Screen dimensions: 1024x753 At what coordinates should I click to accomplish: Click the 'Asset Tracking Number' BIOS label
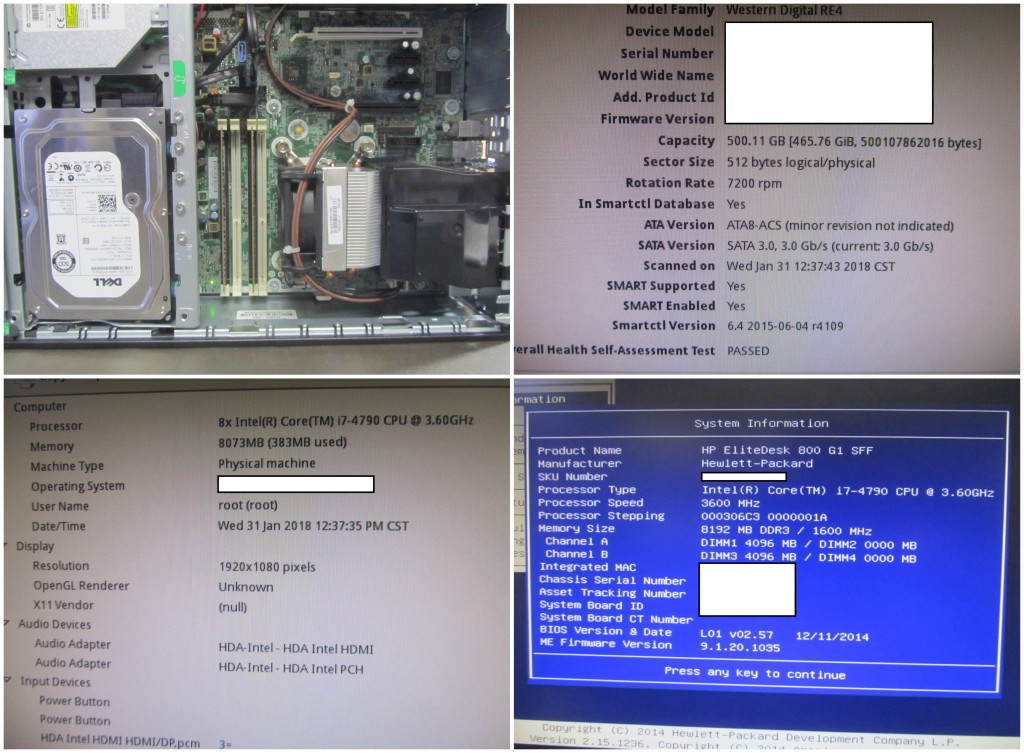coord(613,592)
